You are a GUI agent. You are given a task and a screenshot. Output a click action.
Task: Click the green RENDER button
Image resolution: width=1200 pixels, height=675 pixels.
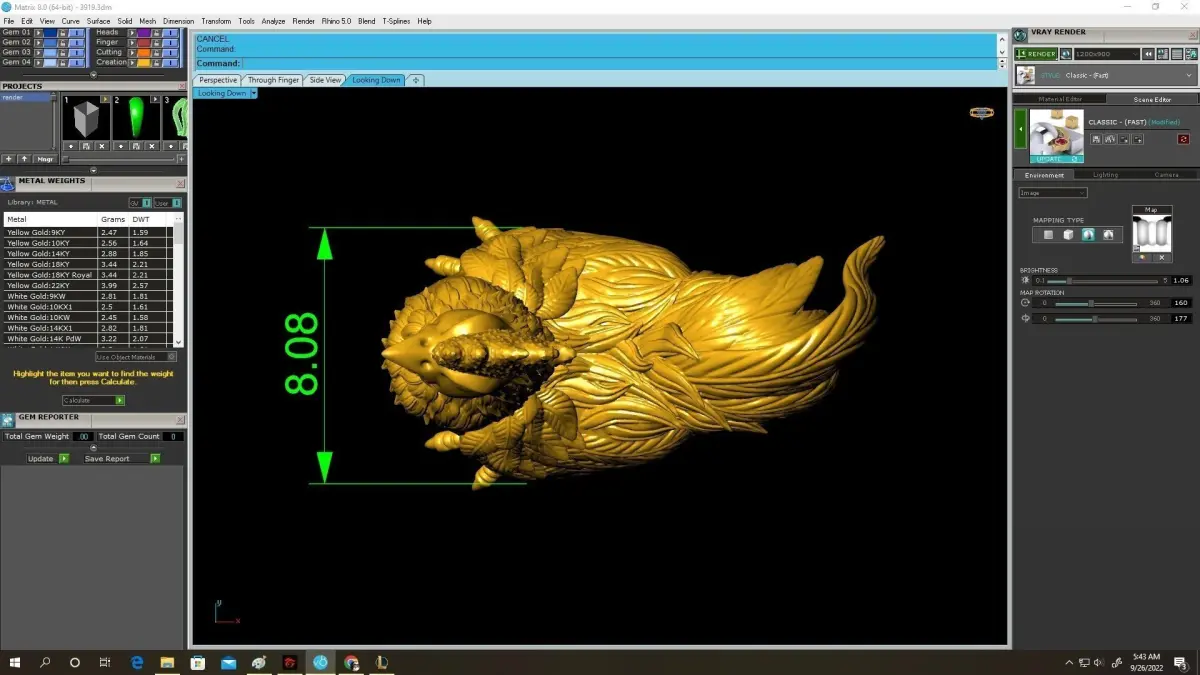(1035, 54)
